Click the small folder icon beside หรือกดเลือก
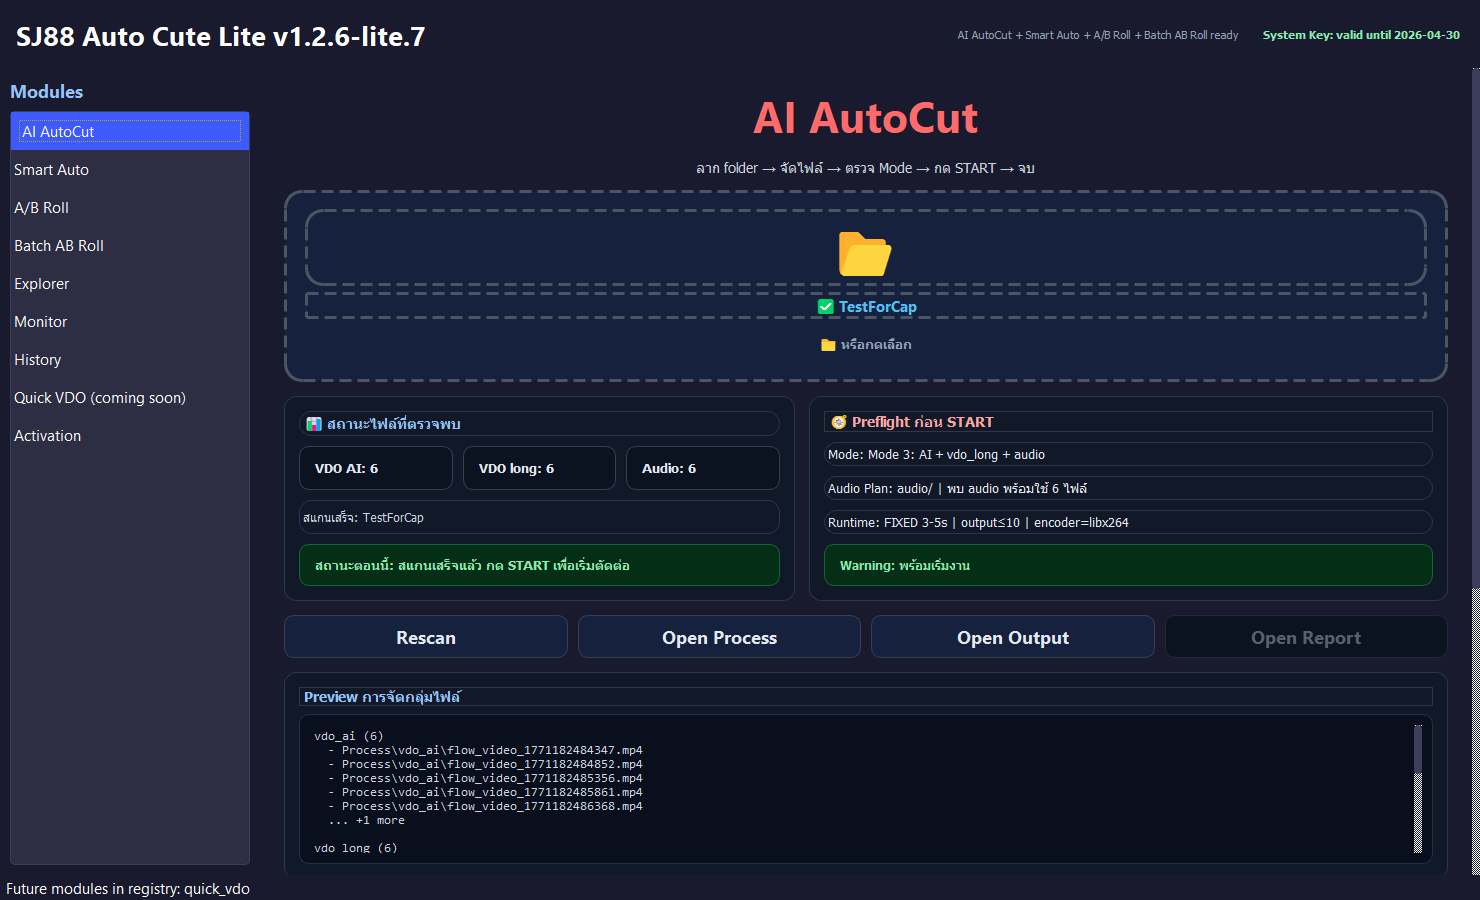This screenshot has width=1480, height=900. (826, 344)
